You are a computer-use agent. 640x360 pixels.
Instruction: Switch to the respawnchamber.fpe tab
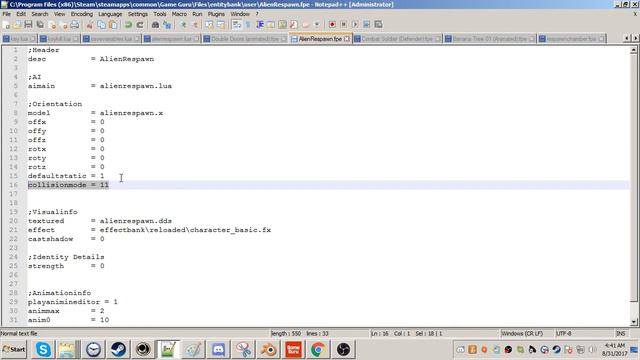click(571, 39)
